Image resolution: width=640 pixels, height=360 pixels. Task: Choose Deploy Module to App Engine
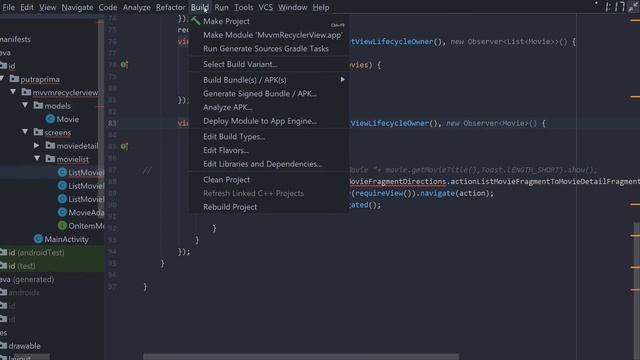[x=269, y=121]
